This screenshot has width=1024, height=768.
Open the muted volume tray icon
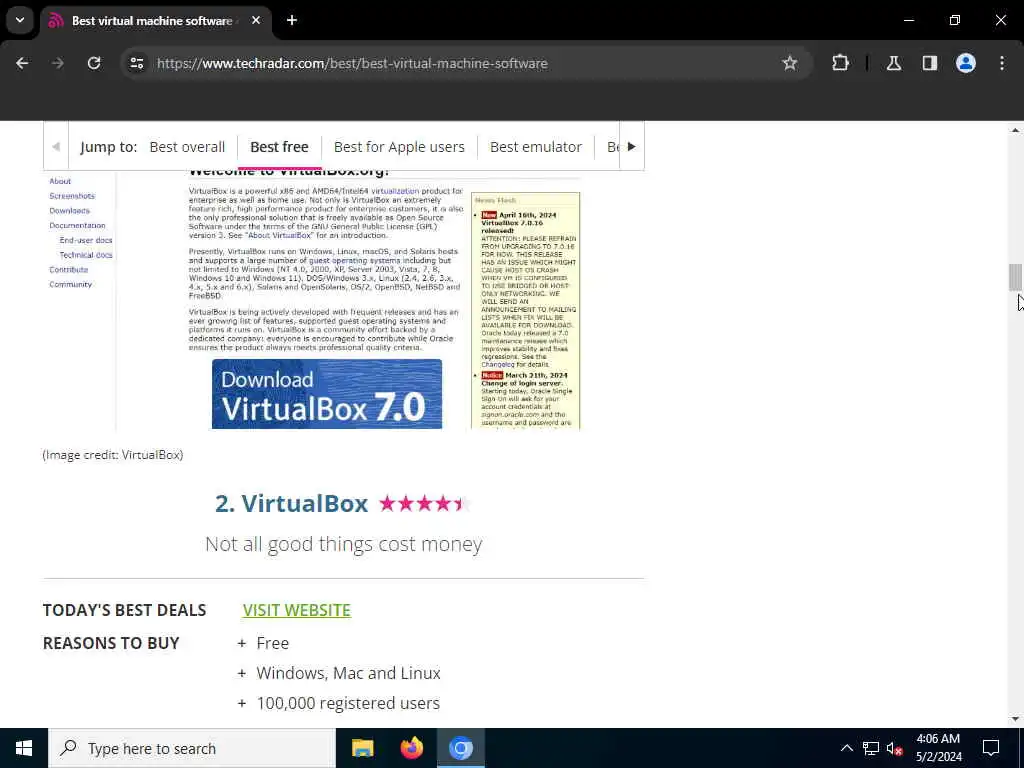895,748
